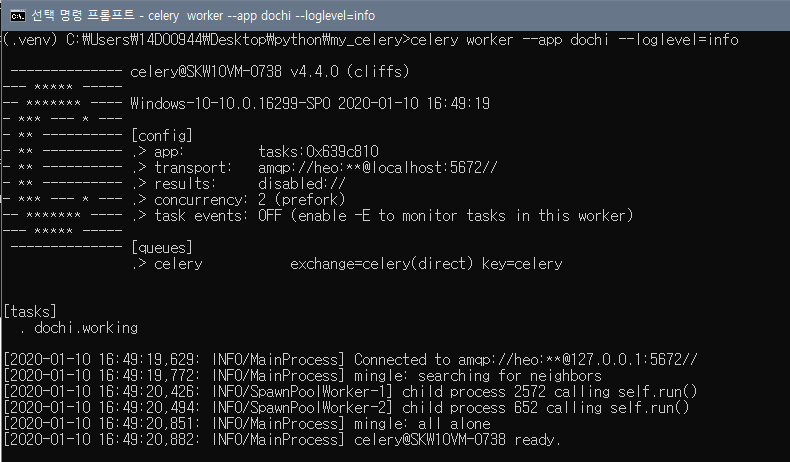Viewport: 790px width, 462px height.
Task: Click the app value 'tasks:0x639c810'
Action: click(318, 152)
